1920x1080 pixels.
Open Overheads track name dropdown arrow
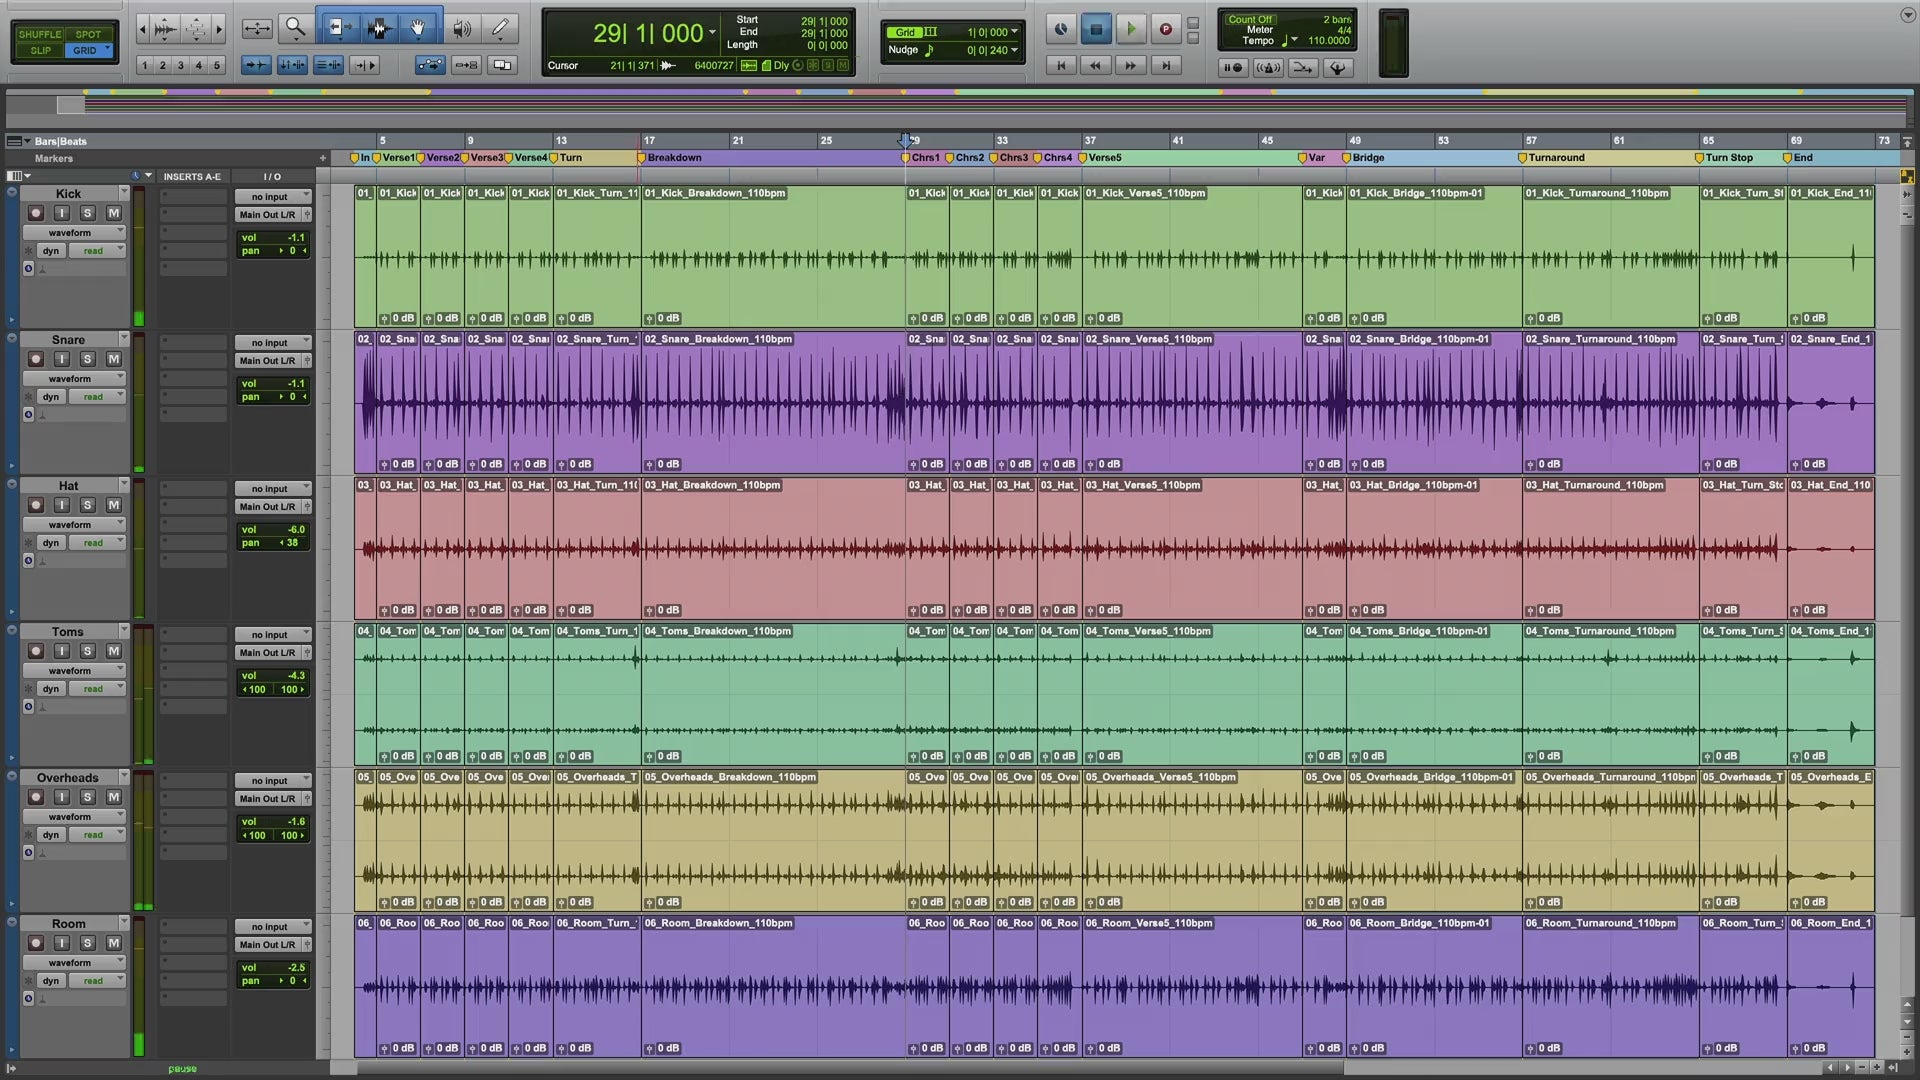(124, 777)
